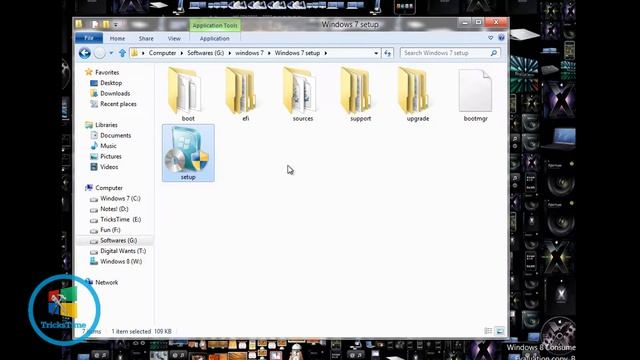Click Properties icon in Quick Access Toolbar
This screenshot has width=640, height=360.
click(95, 25)
